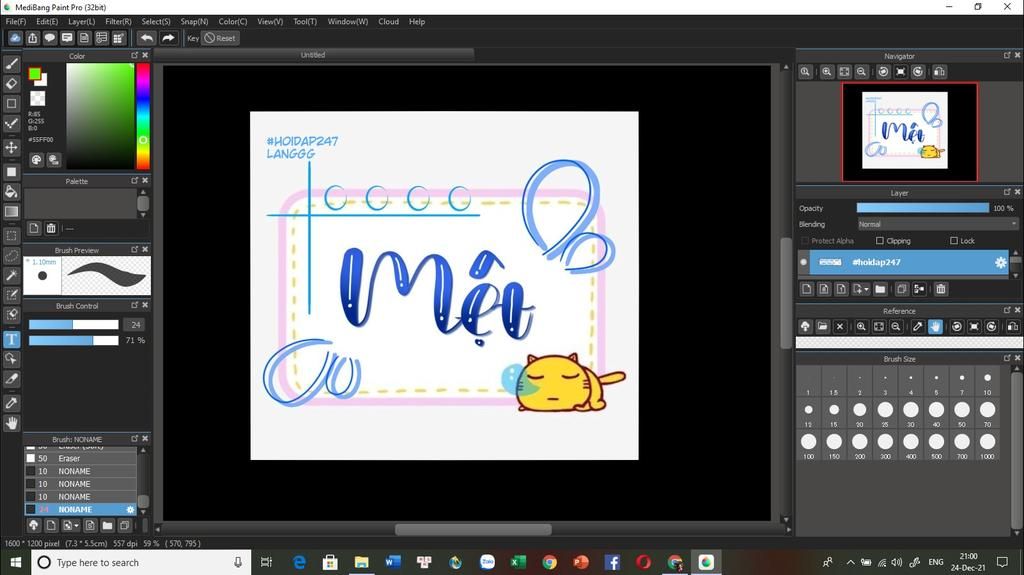Open the Select menu

coord(156,22)
